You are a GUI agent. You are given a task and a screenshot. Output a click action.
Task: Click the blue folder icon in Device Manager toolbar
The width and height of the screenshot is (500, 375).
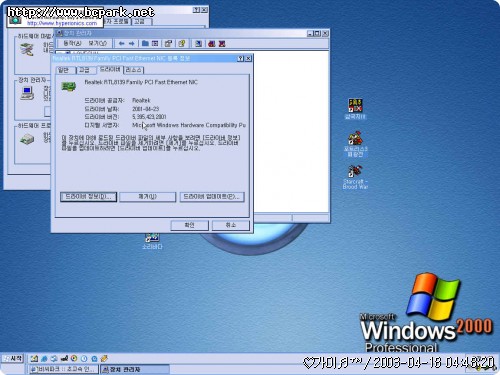coord(145,43)
